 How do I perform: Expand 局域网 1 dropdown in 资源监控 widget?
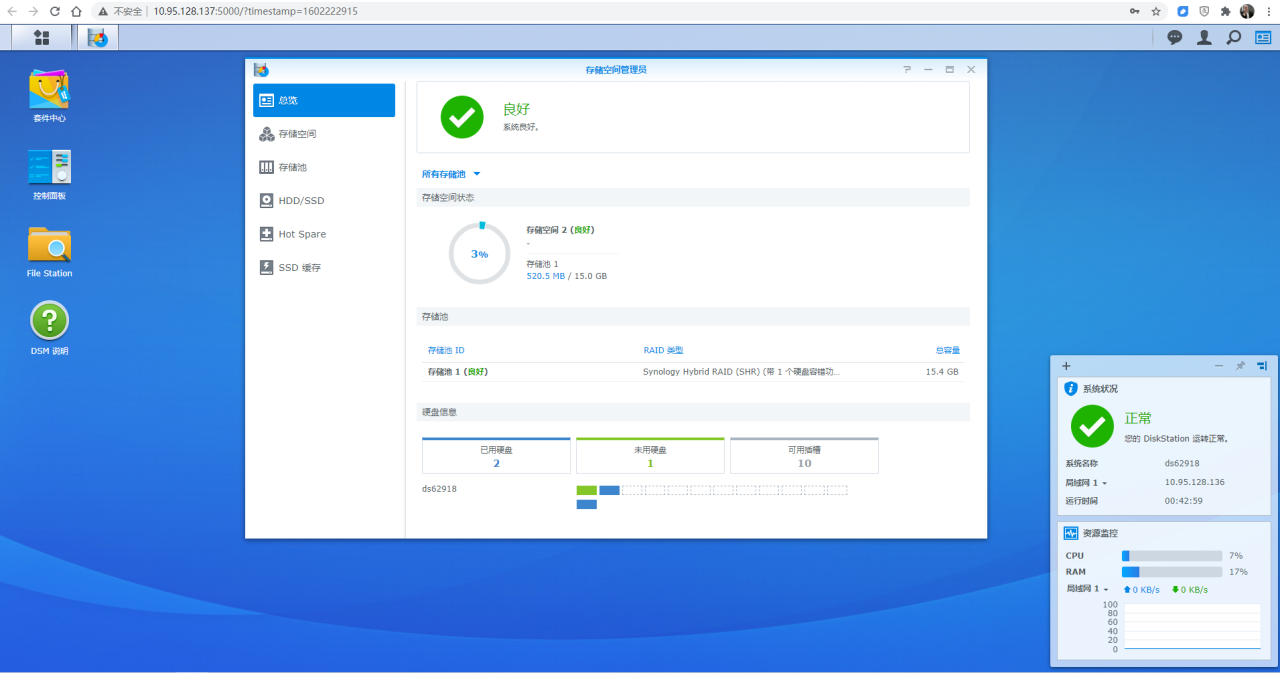coord(1087,589)
